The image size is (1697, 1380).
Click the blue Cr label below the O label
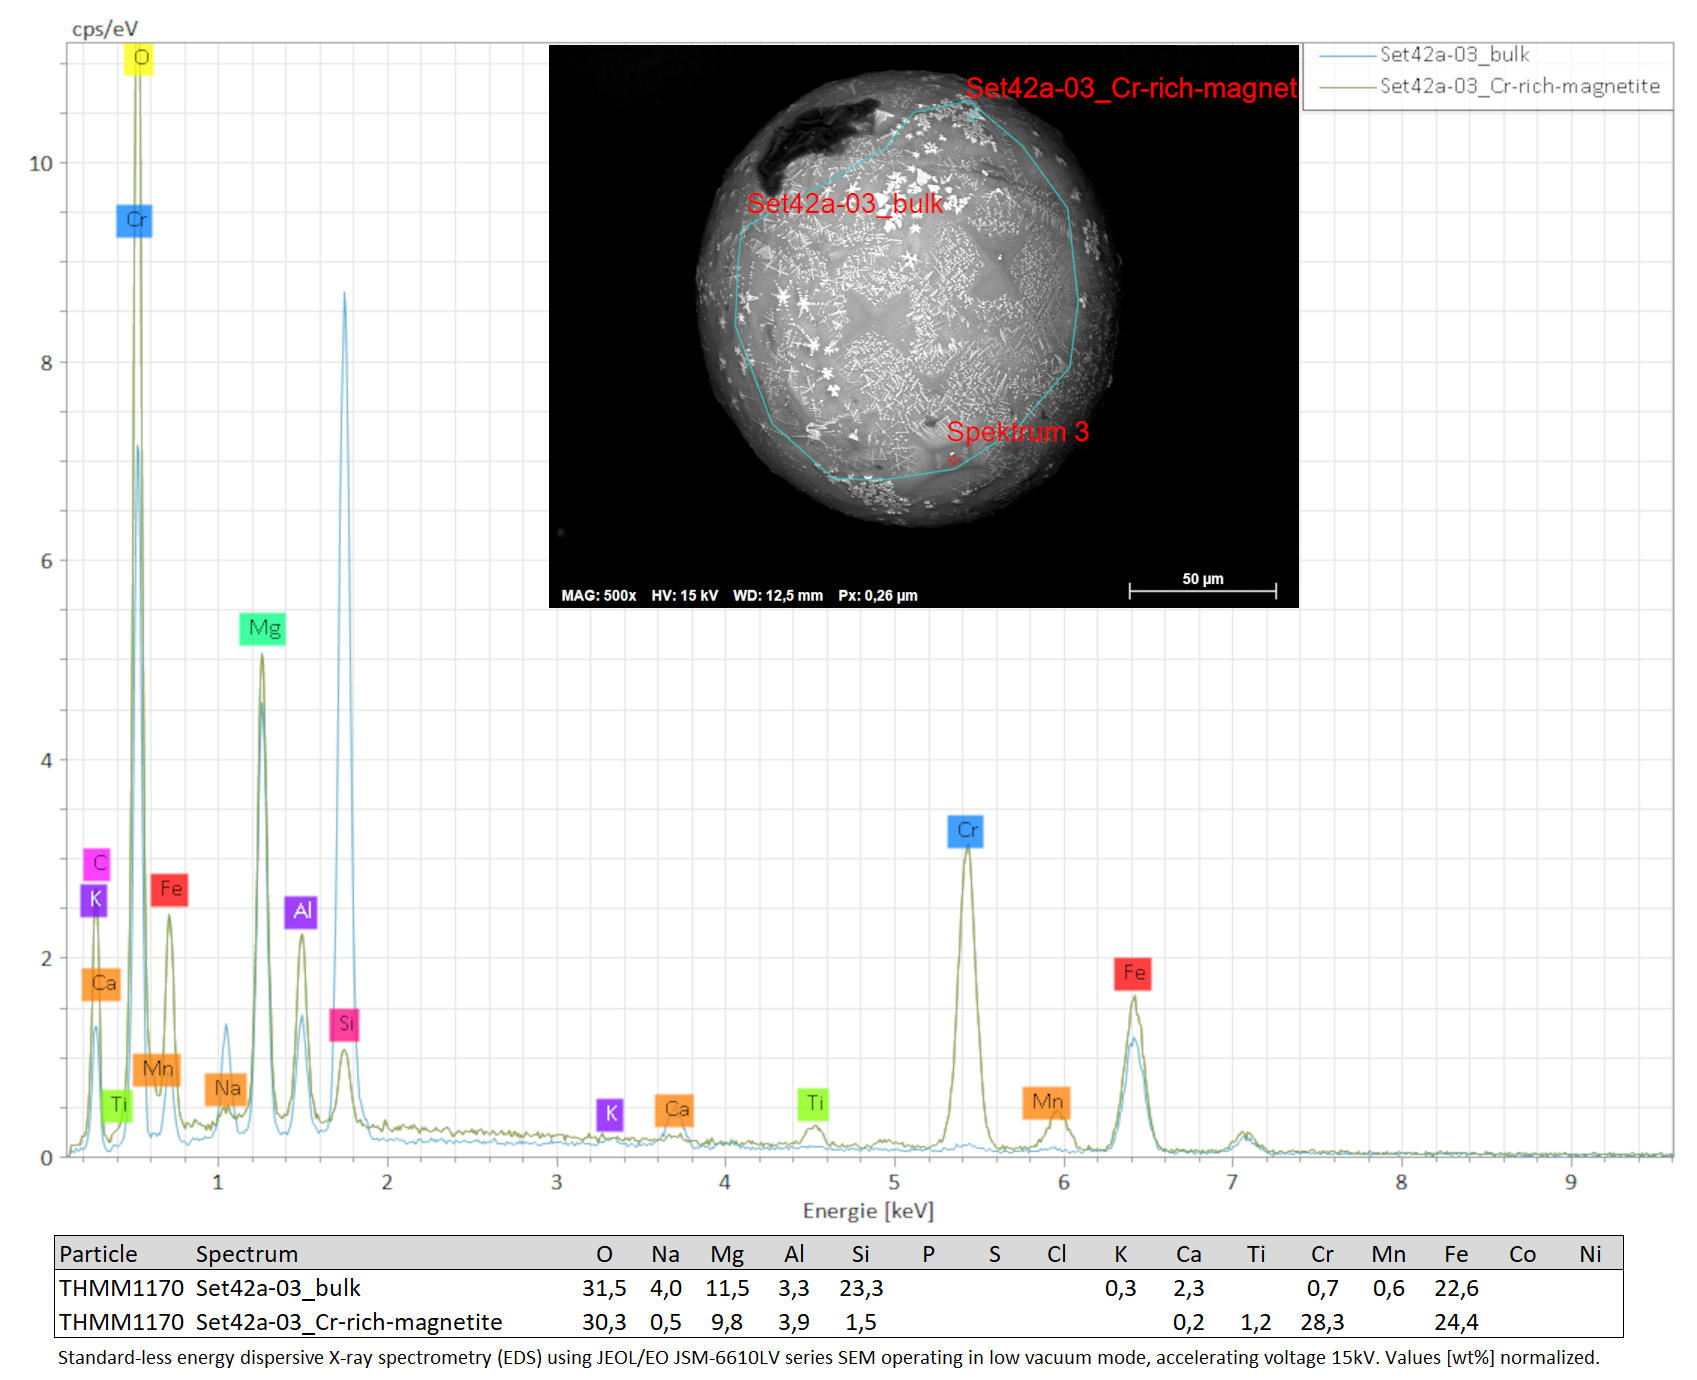click(x=134, y=220)
